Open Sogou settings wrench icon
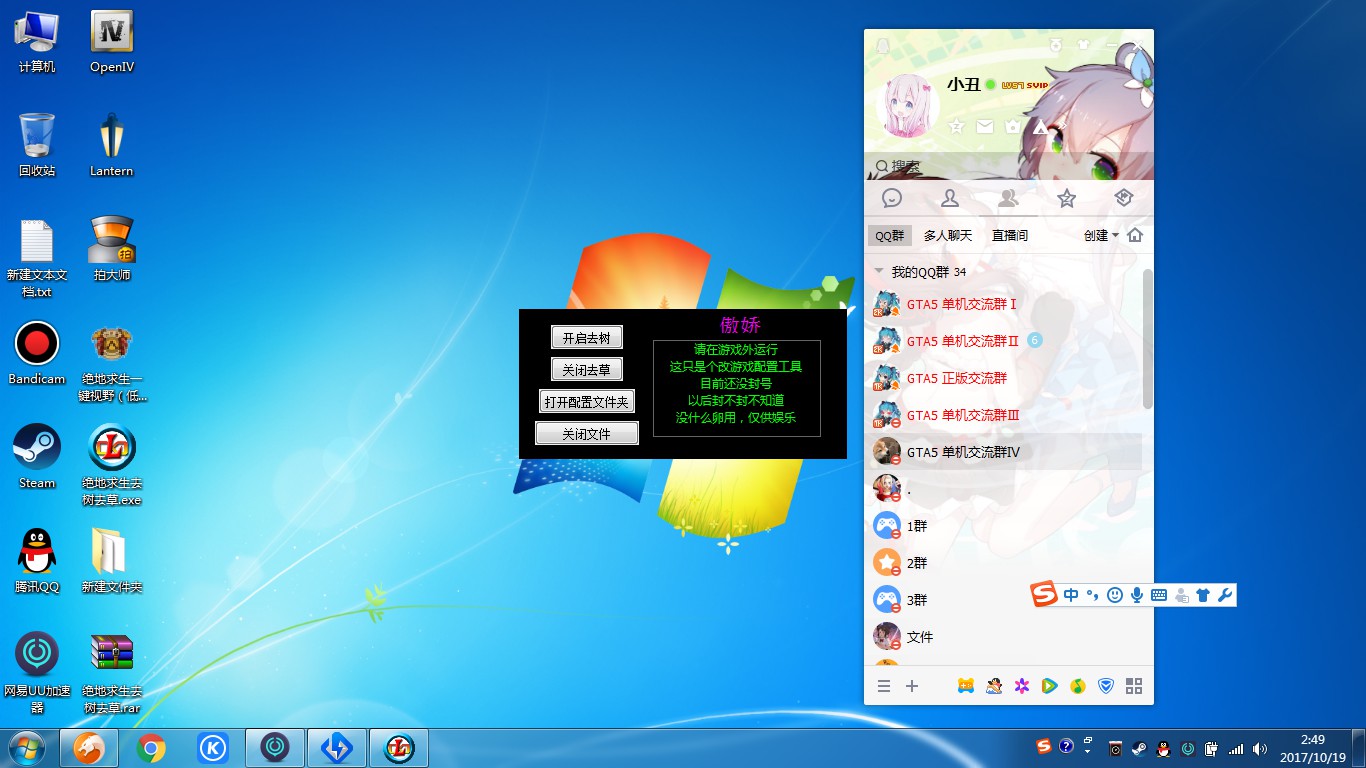The height and width of the screenshot is (768, 1366). 1225,595
